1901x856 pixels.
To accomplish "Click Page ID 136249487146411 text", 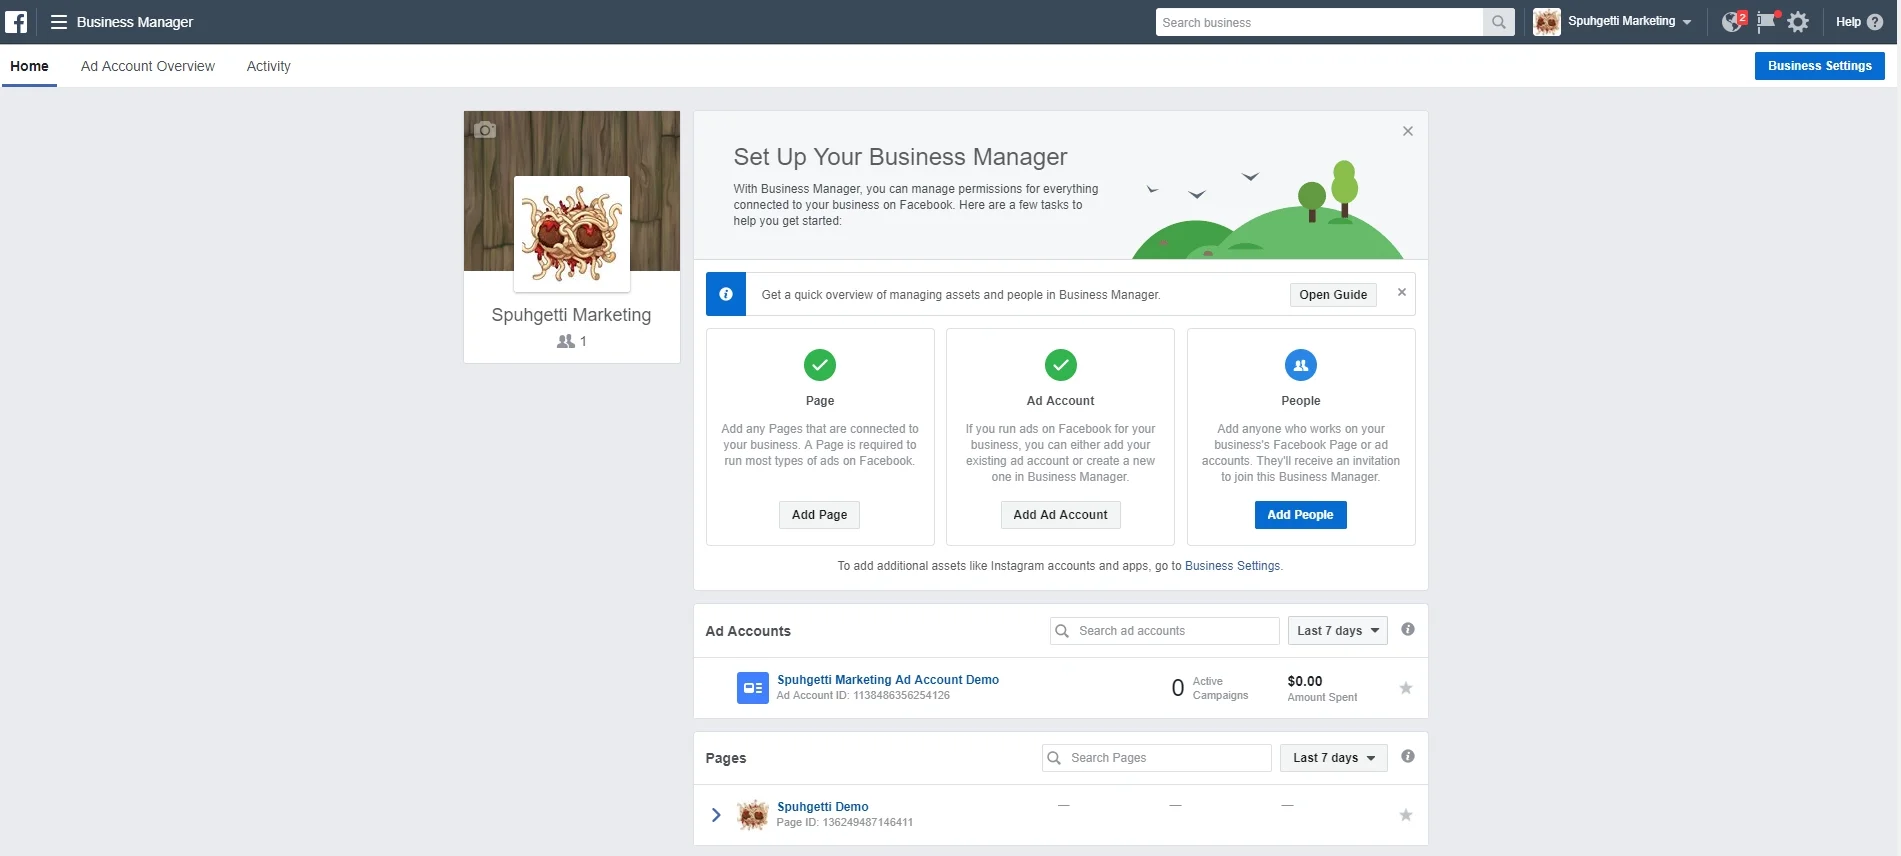I will click(845, 822).
